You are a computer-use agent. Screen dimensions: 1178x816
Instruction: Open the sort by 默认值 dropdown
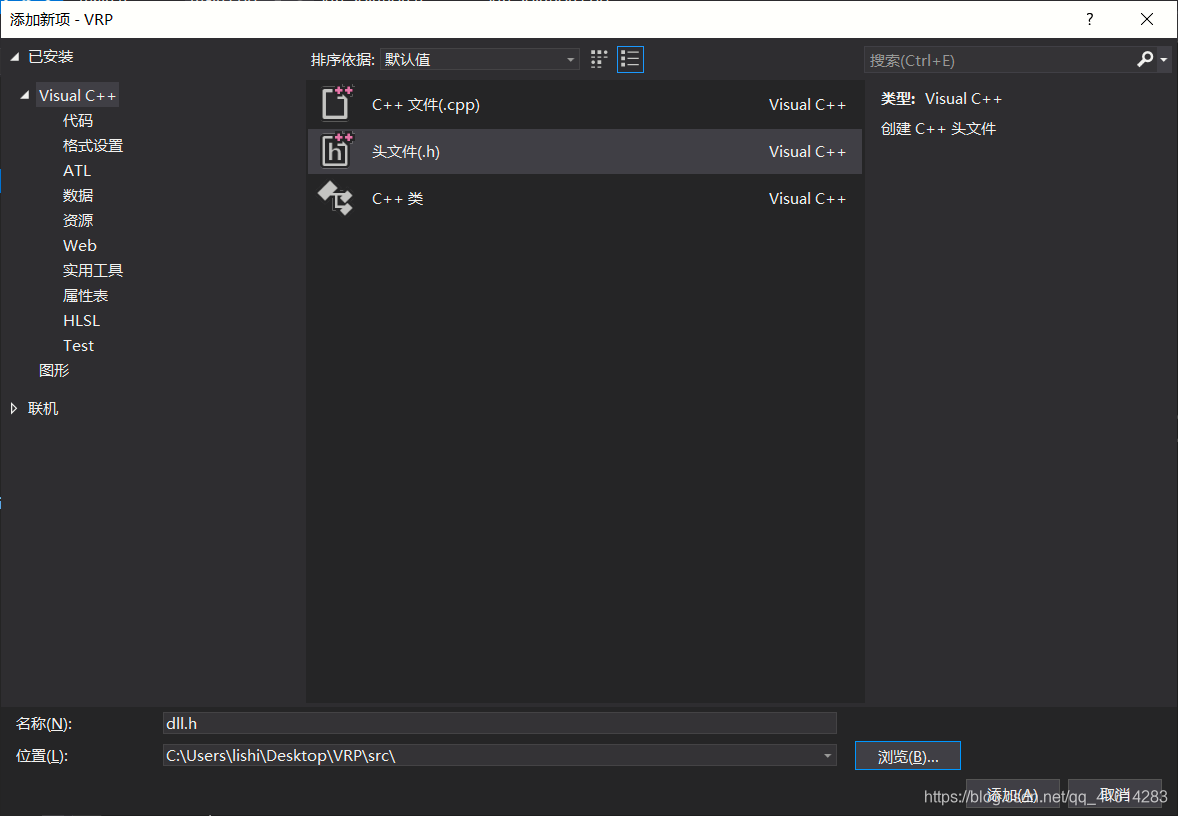tap(479, 59)
